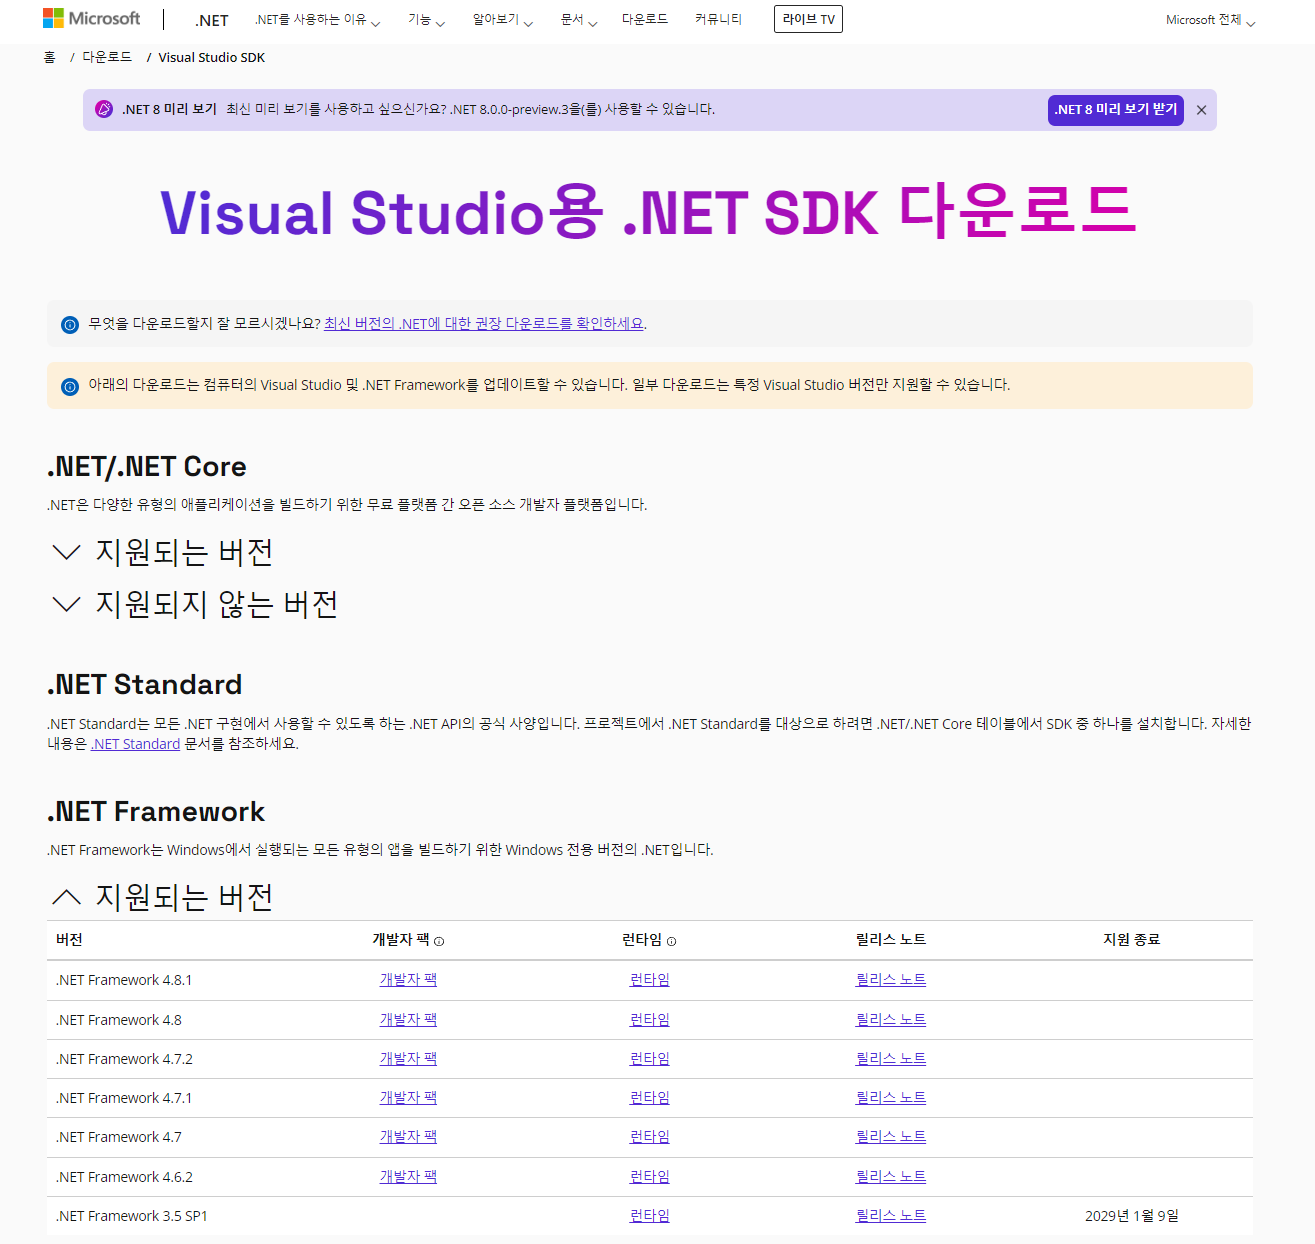Open the tooltip icon next to 개발자 팩 header
Viewport: 1315px width, 1244px height.
pos(439,941)
